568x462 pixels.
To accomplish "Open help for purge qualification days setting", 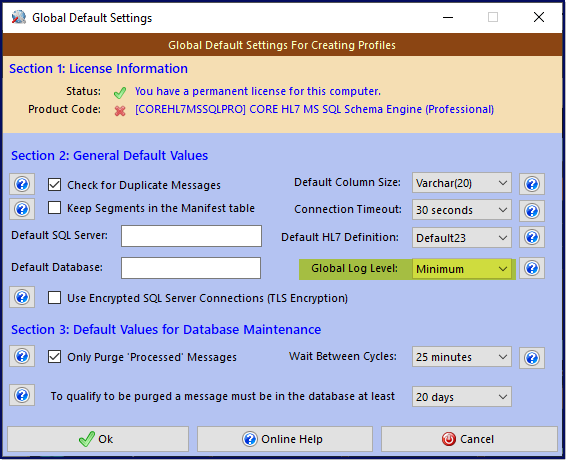I will [x=22, y=395].
